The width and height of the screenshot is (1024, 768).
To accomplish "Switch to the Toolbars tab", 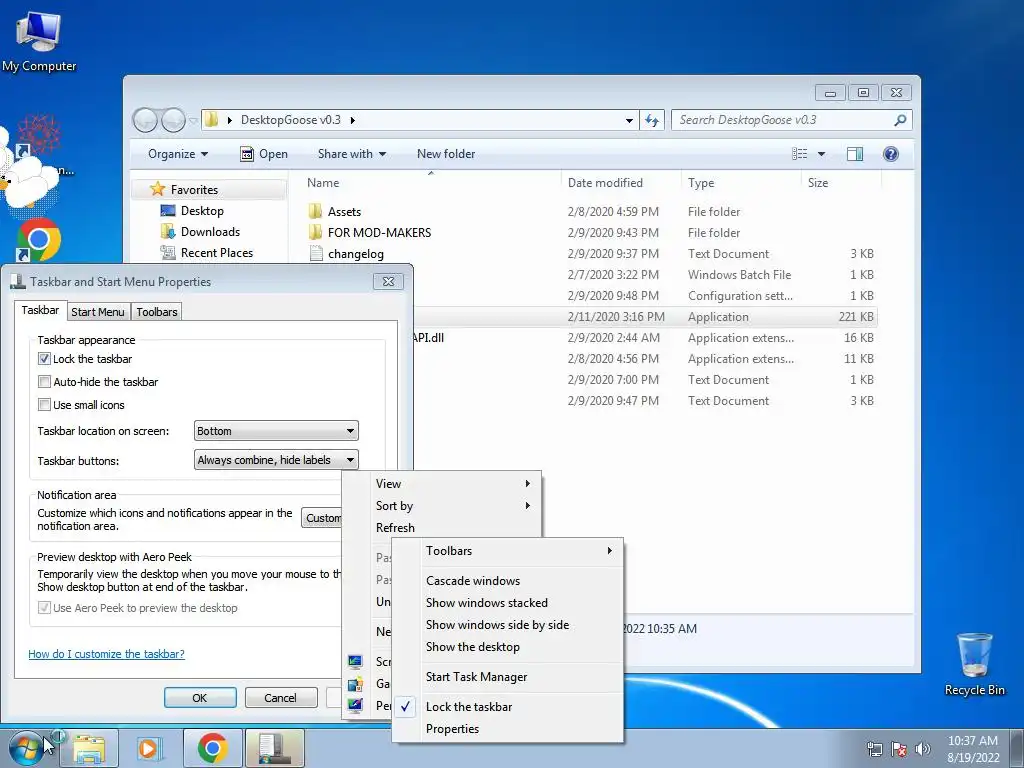I will (x=157, y=312).
